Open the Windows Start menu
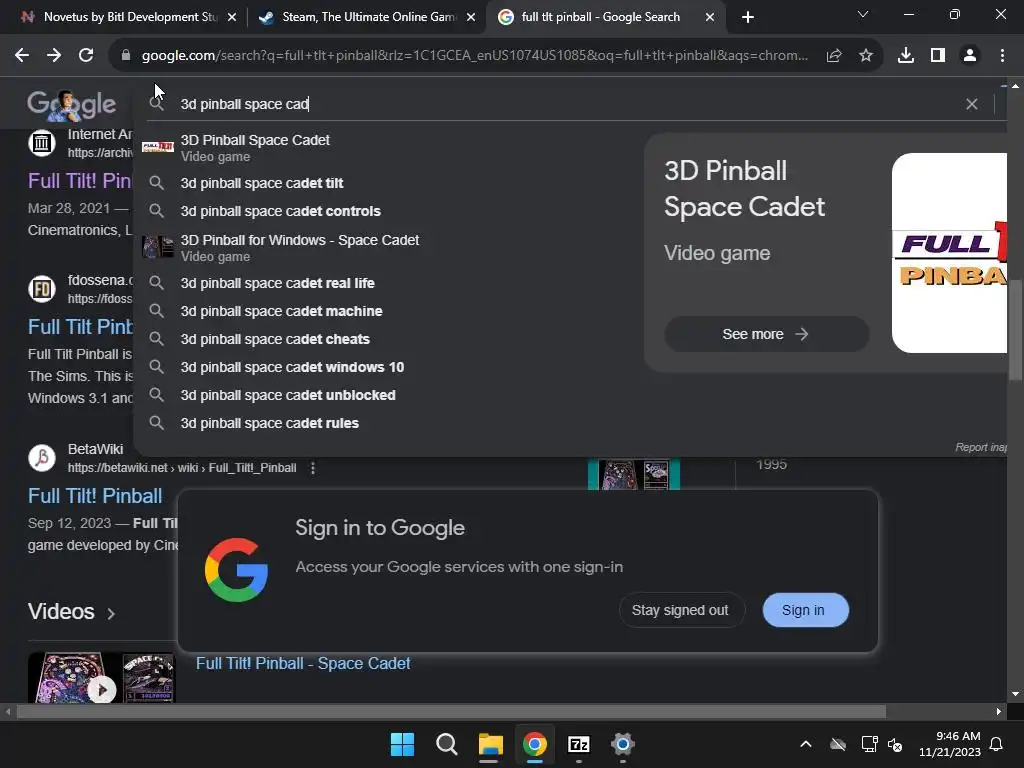 402,744
